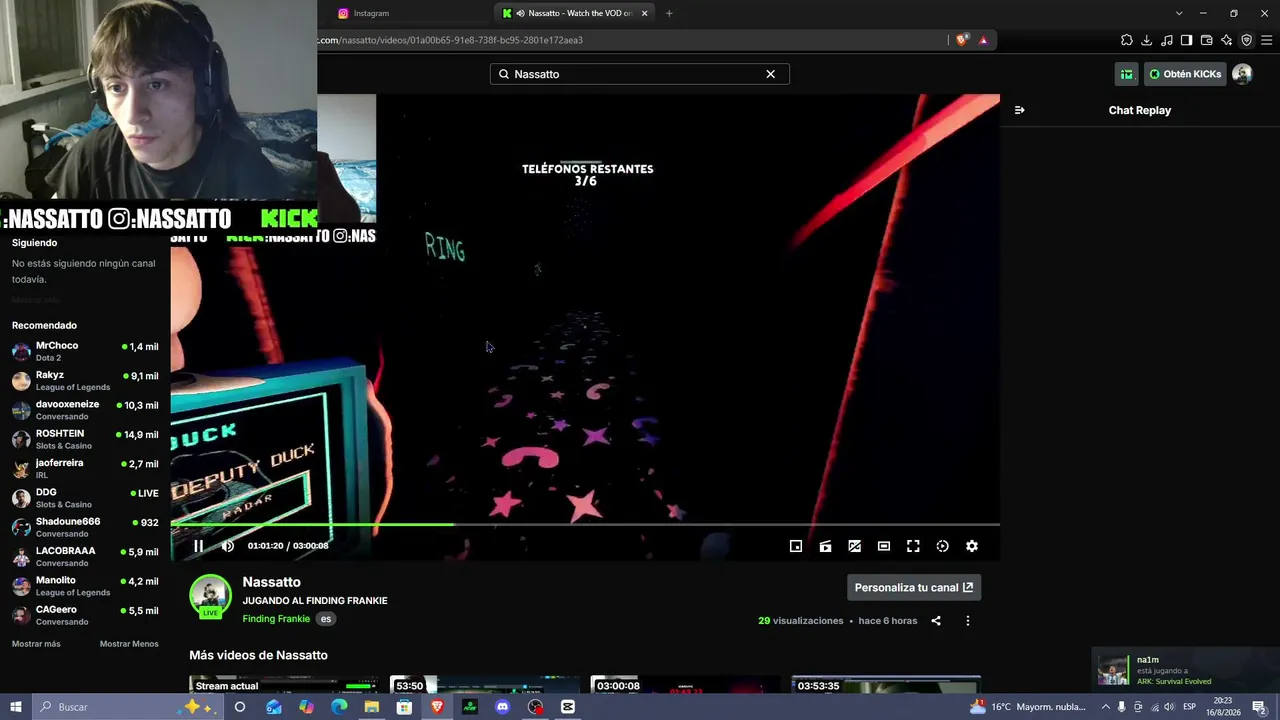The height and width of the screenshot is (720, 1280).
Task: Open playback speed control
Action: pyautogui.click(x=942, y=546)
